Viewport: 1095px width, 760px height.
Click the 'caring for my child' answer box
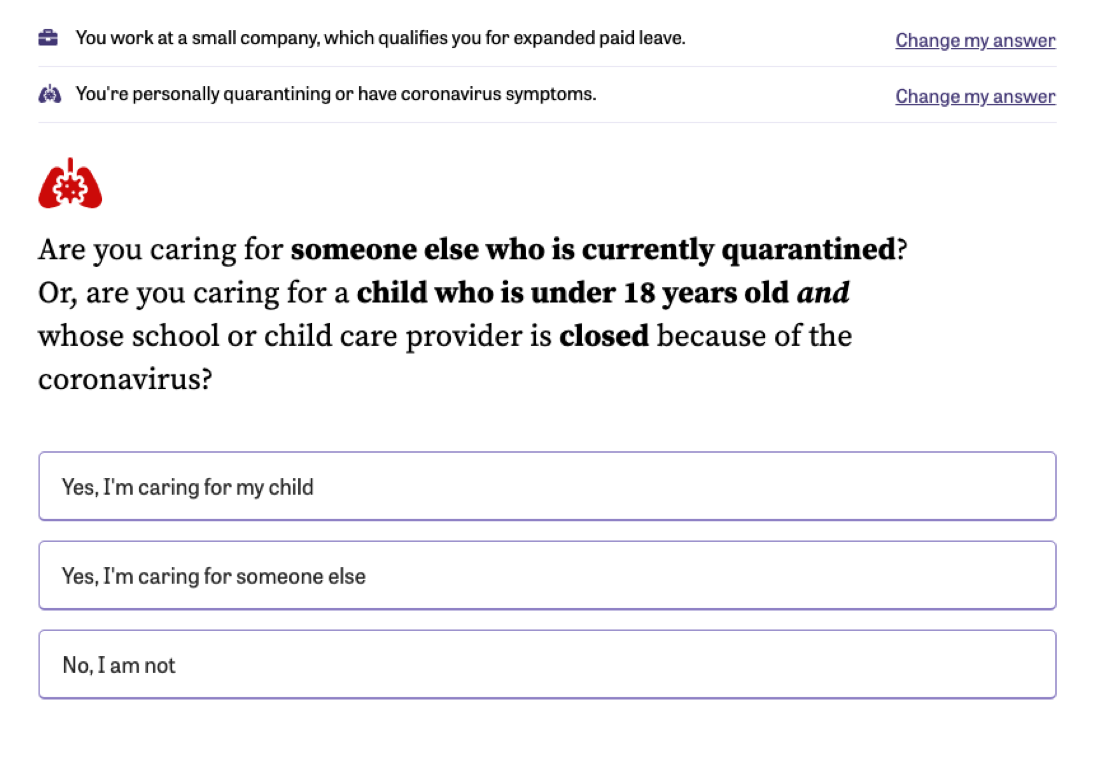tap(547, 486)
